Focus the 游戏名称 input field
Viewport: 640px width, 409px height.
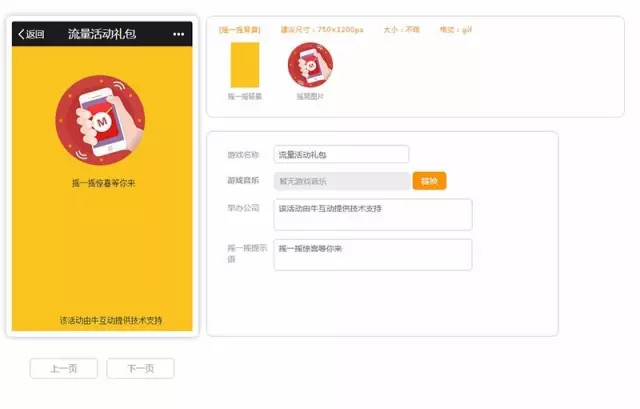click(x=341, y=155)
